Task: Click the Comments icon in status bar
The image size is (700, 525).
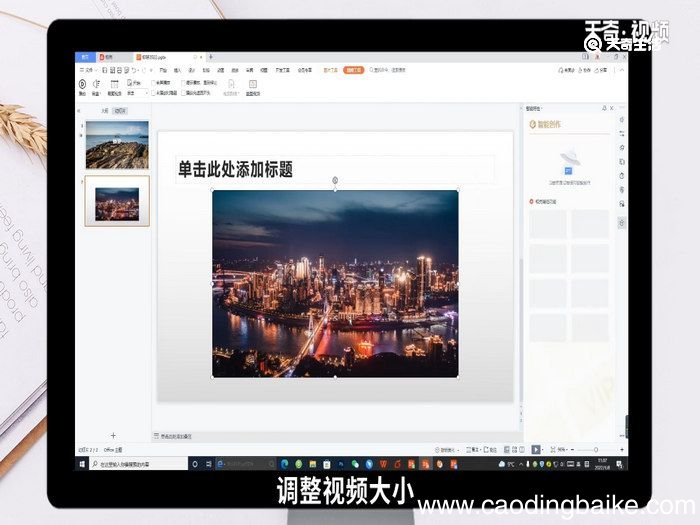Action: point(490,450)
